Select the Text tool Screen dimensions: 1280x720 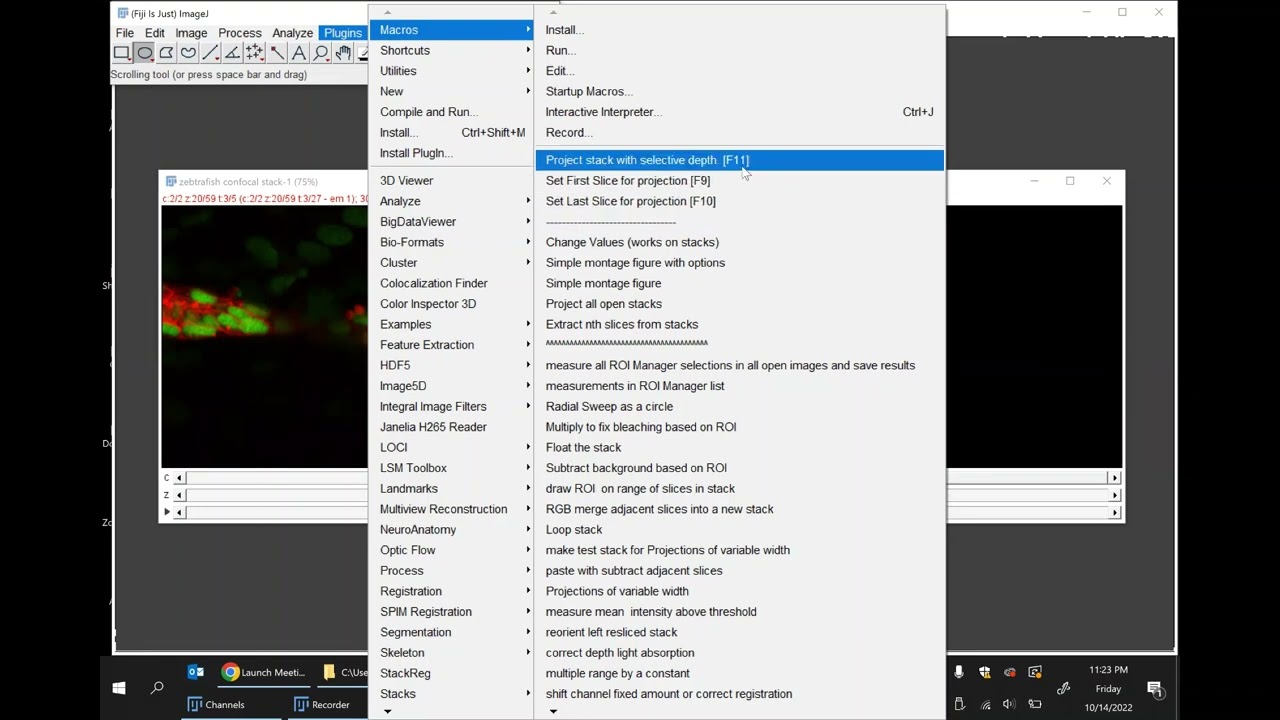(299, 53)
